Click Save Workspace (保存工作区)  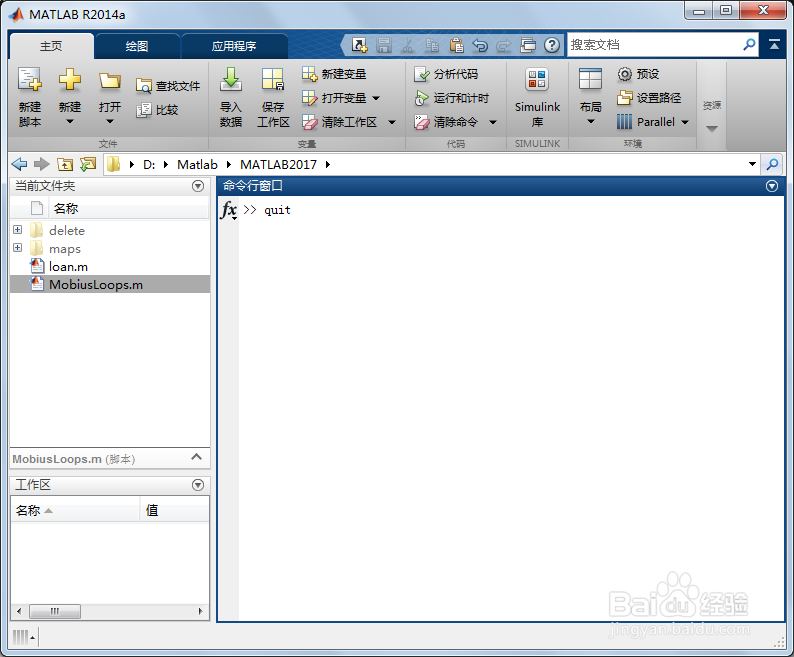pyautogui.click(x=273, y=97)
